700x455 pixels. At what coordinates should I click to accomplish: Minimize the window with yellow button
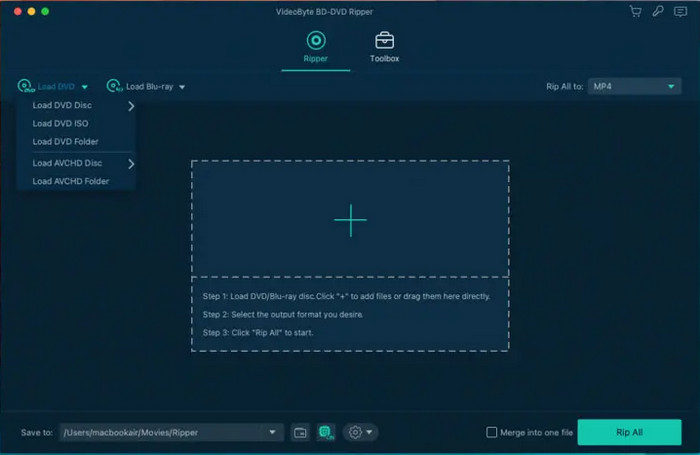click(x=31, y=12)
